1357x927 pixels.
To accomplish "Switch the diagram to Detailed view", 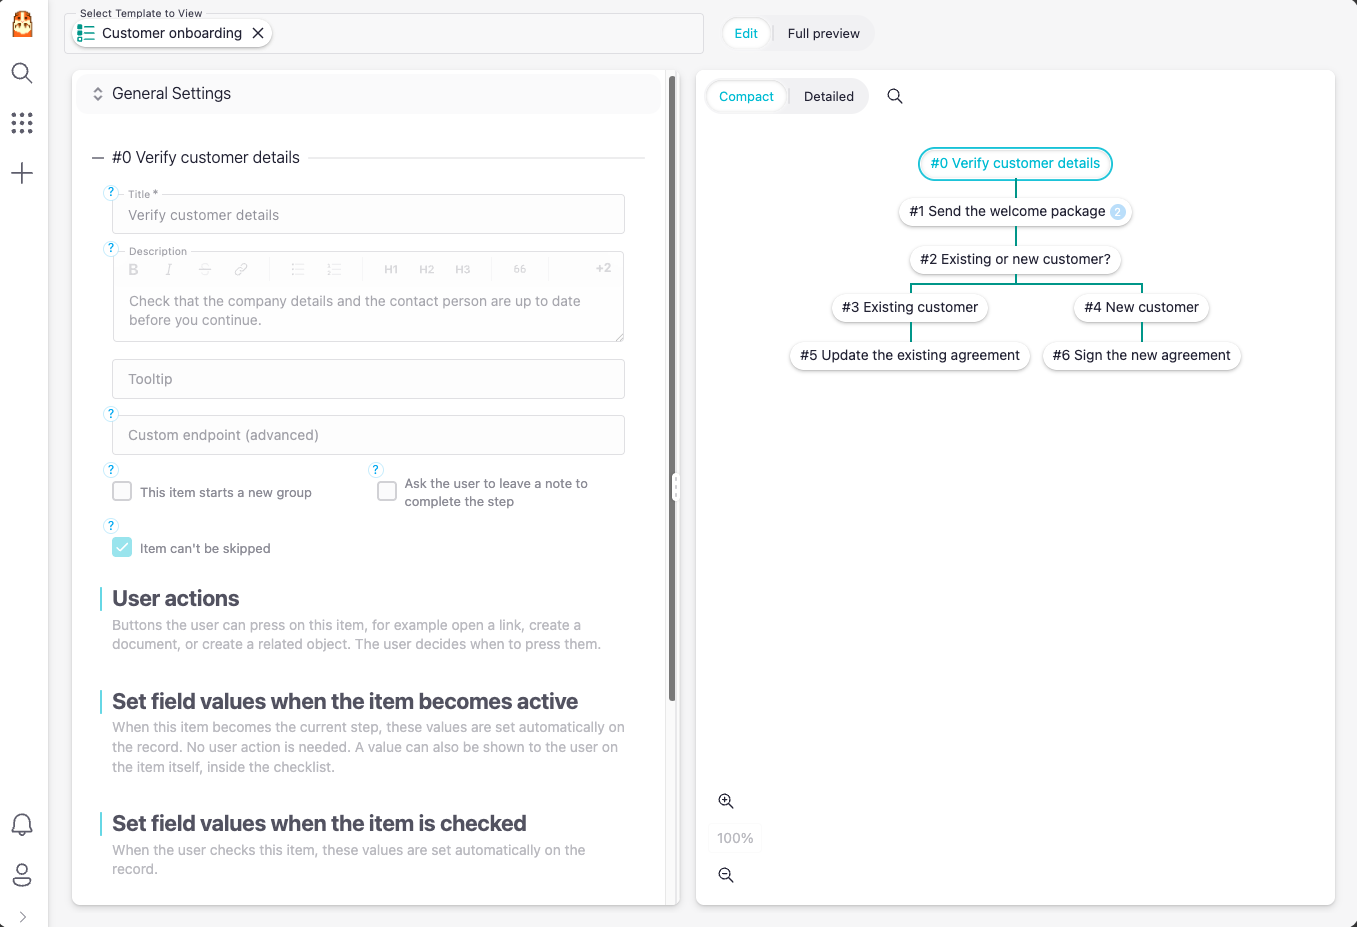I will [x=829, y=96].
